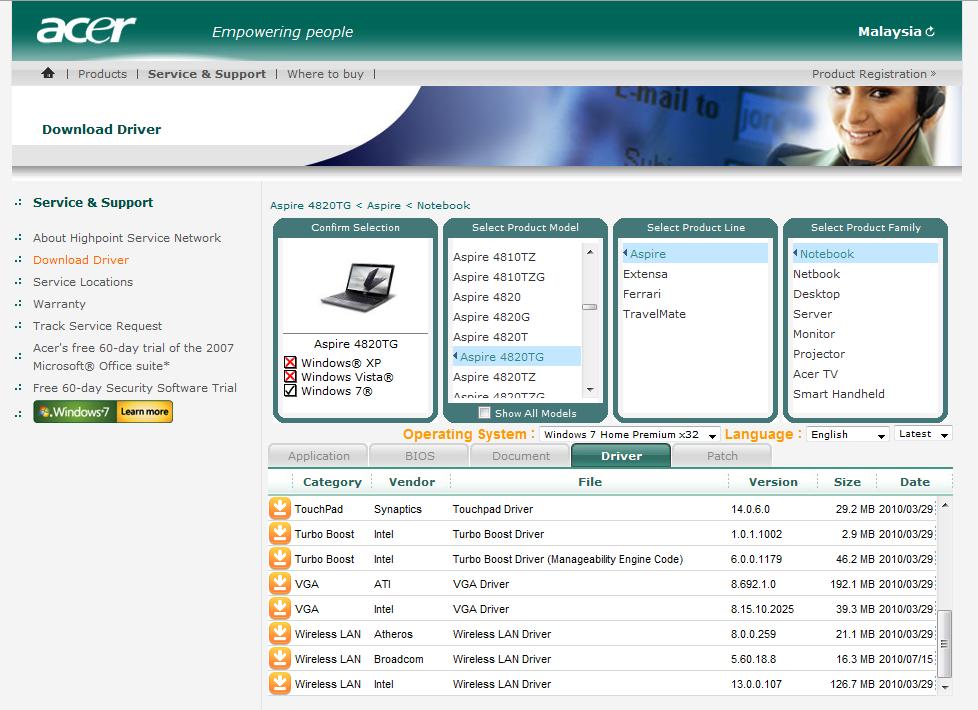Select Smart Handheld product family

point(838,394)
